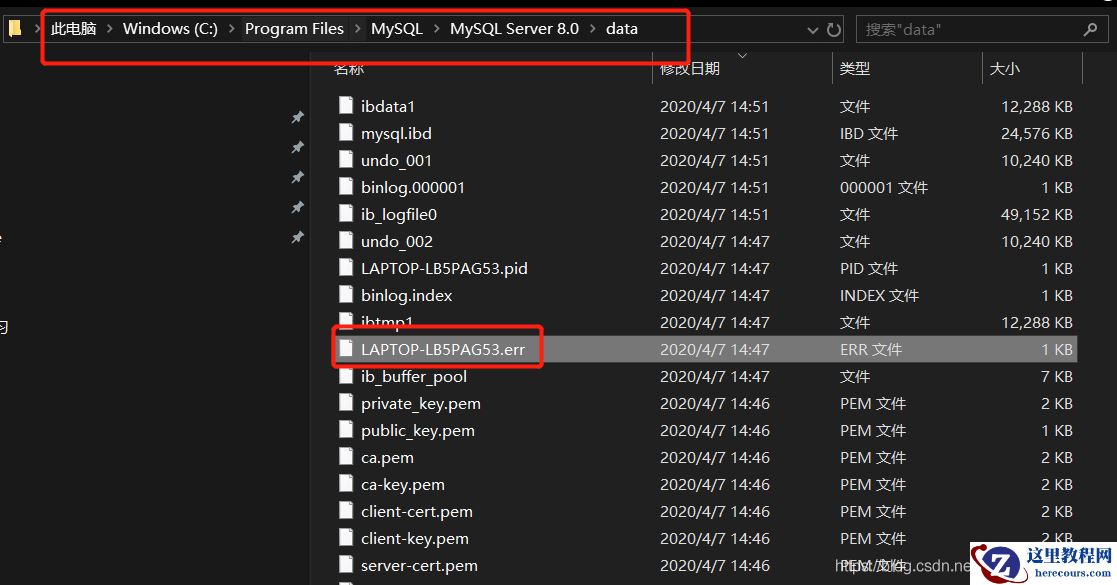This screenshot has height=585, width=1117.
Task: Select the binlog.000001 file name
Action: pyautogui.click(x=412, y=187)
